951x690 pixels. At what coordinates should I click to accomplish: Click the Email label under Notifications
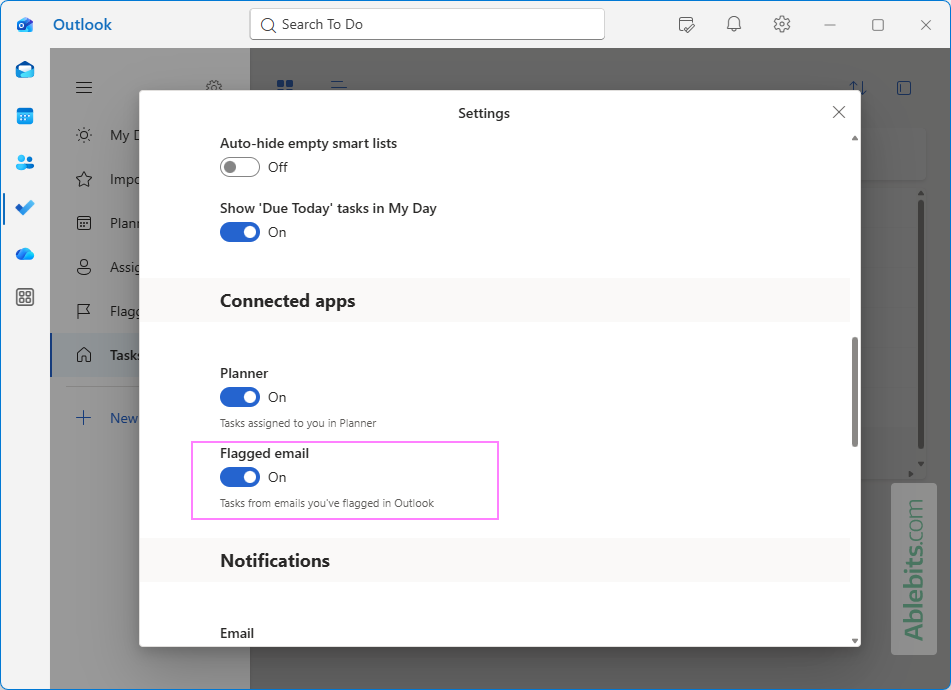tap(237, 633)
